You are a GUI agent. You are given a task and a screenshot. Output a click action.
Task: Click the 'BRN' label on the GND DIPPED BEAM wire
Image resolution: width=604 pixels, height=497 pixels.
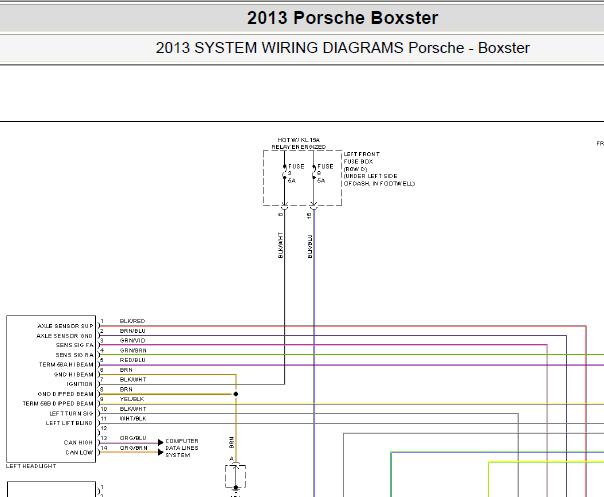pyautogui.click(x=126, y=390)
